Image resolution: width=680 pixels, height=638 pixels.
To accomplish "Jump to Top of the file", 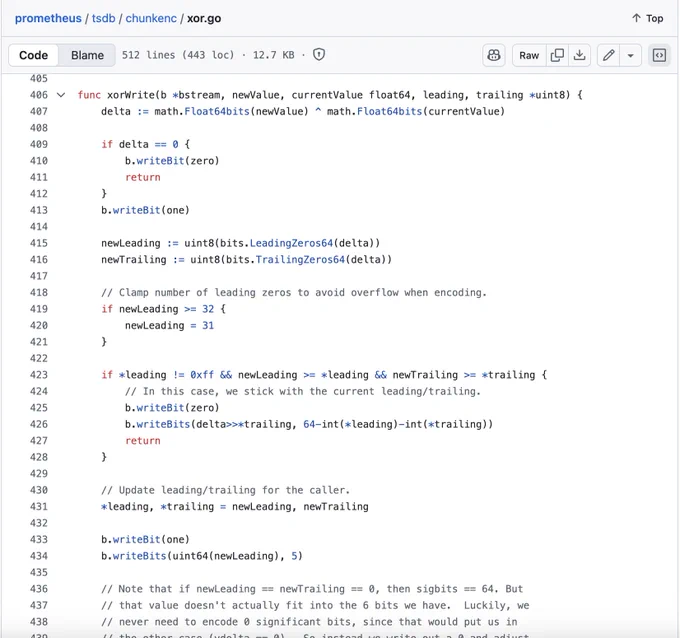I will [x=648, y=18].
